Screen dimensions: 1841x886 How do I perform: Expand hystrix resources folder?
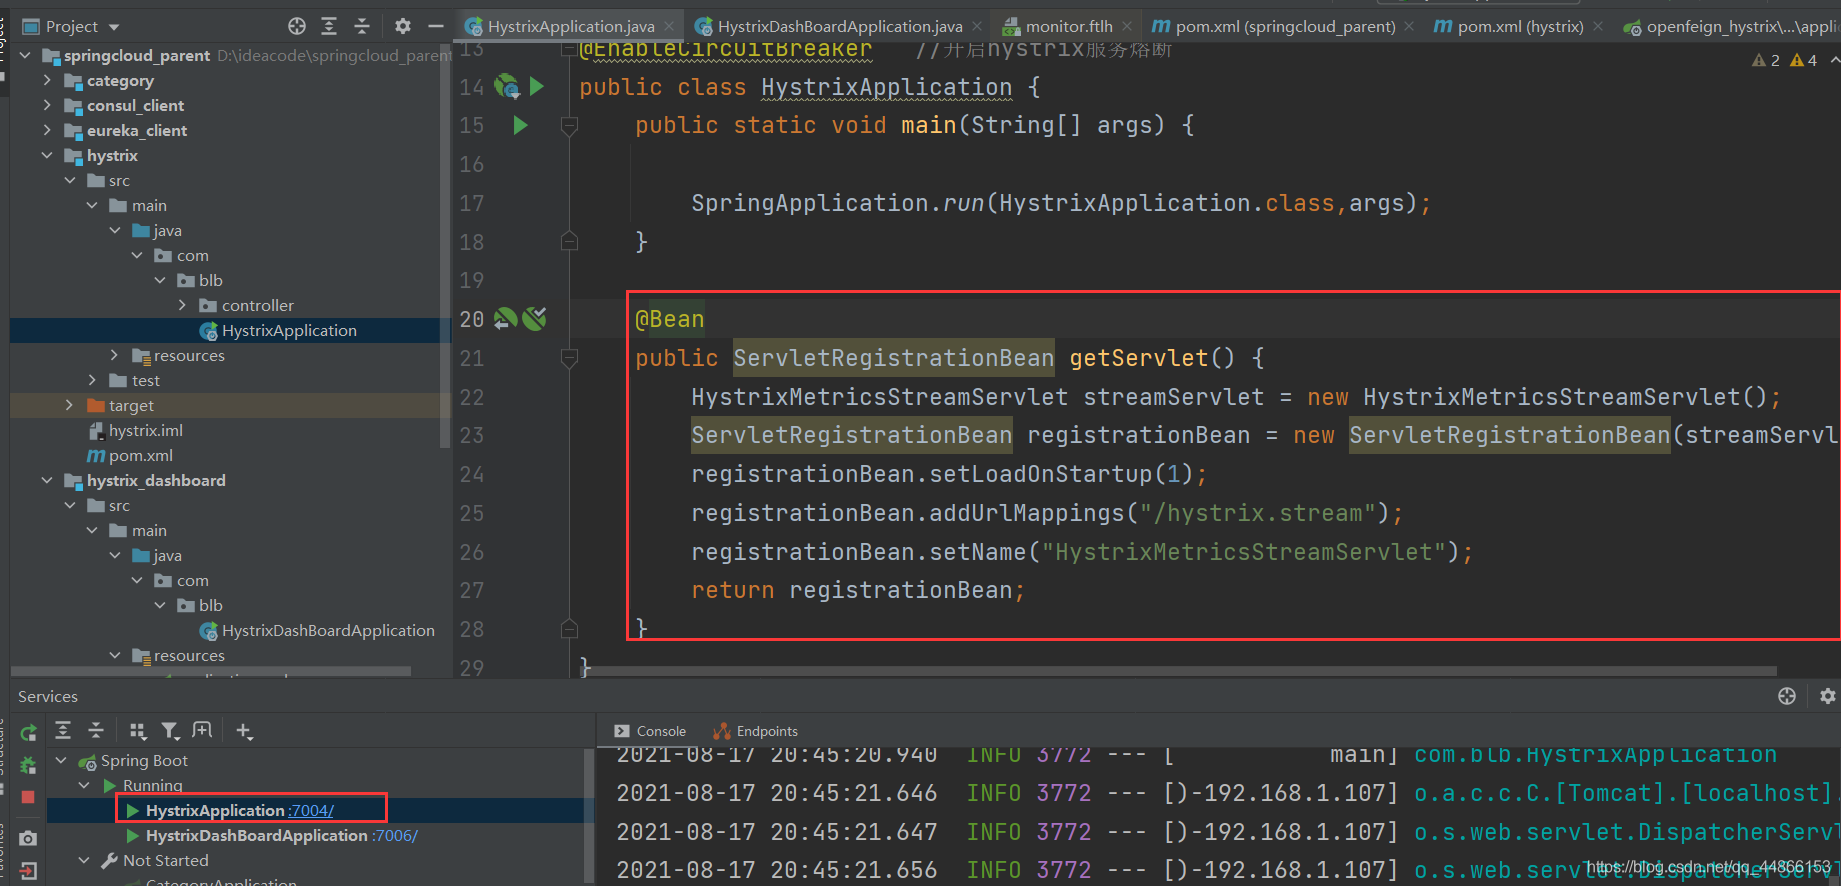(x=114, y=355)
